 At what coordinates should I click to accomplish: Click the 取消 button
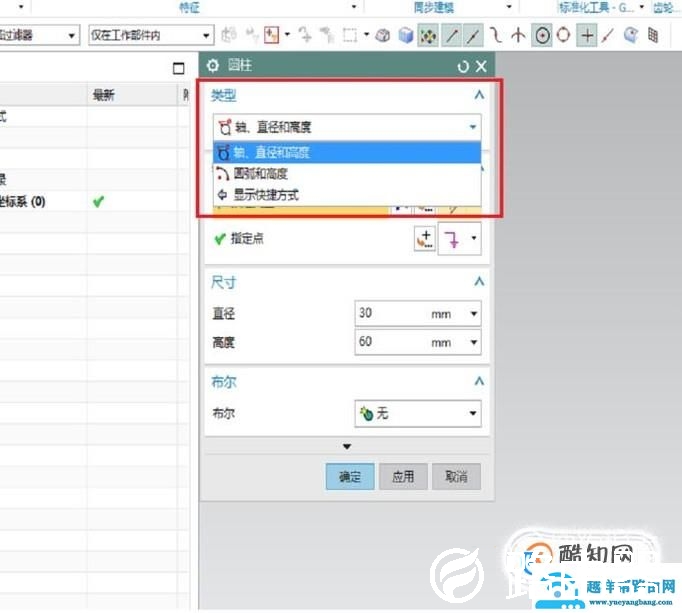click(x=456, y=477)
